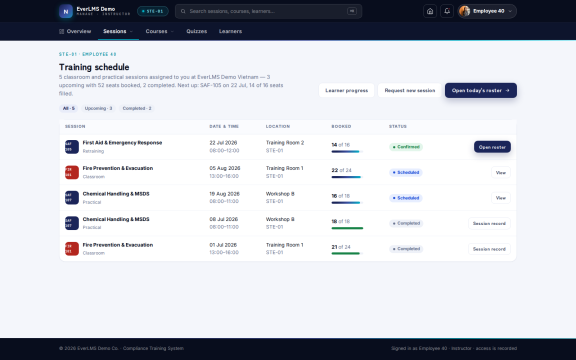This screenshot has width=576, height=360.
Task: Click session icon for 08 Jul 2026 Chemical Handling
Action: [x=72, y=223]
